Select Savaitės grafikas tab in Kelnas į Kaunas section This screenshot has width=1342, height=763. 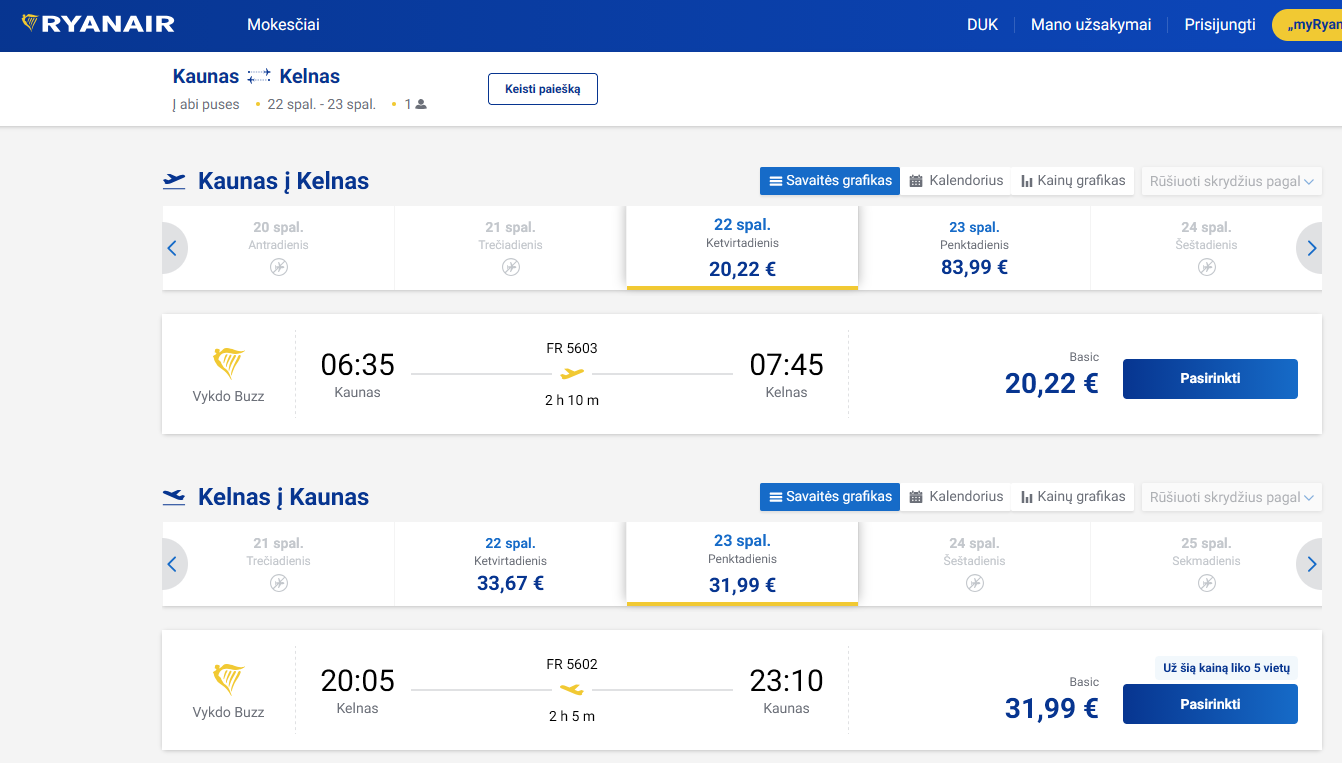click(830, 497)
